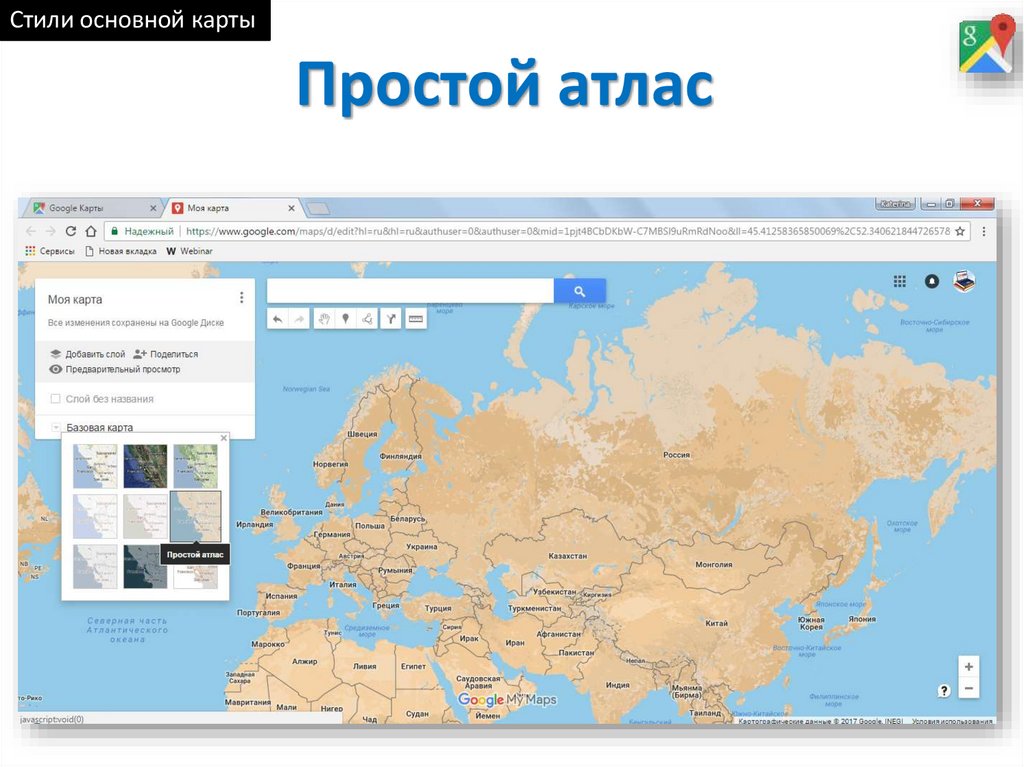Click into the map search field
Viewport: 1024px width, 767px height.
pyautogui.click(x=410, y=291)
